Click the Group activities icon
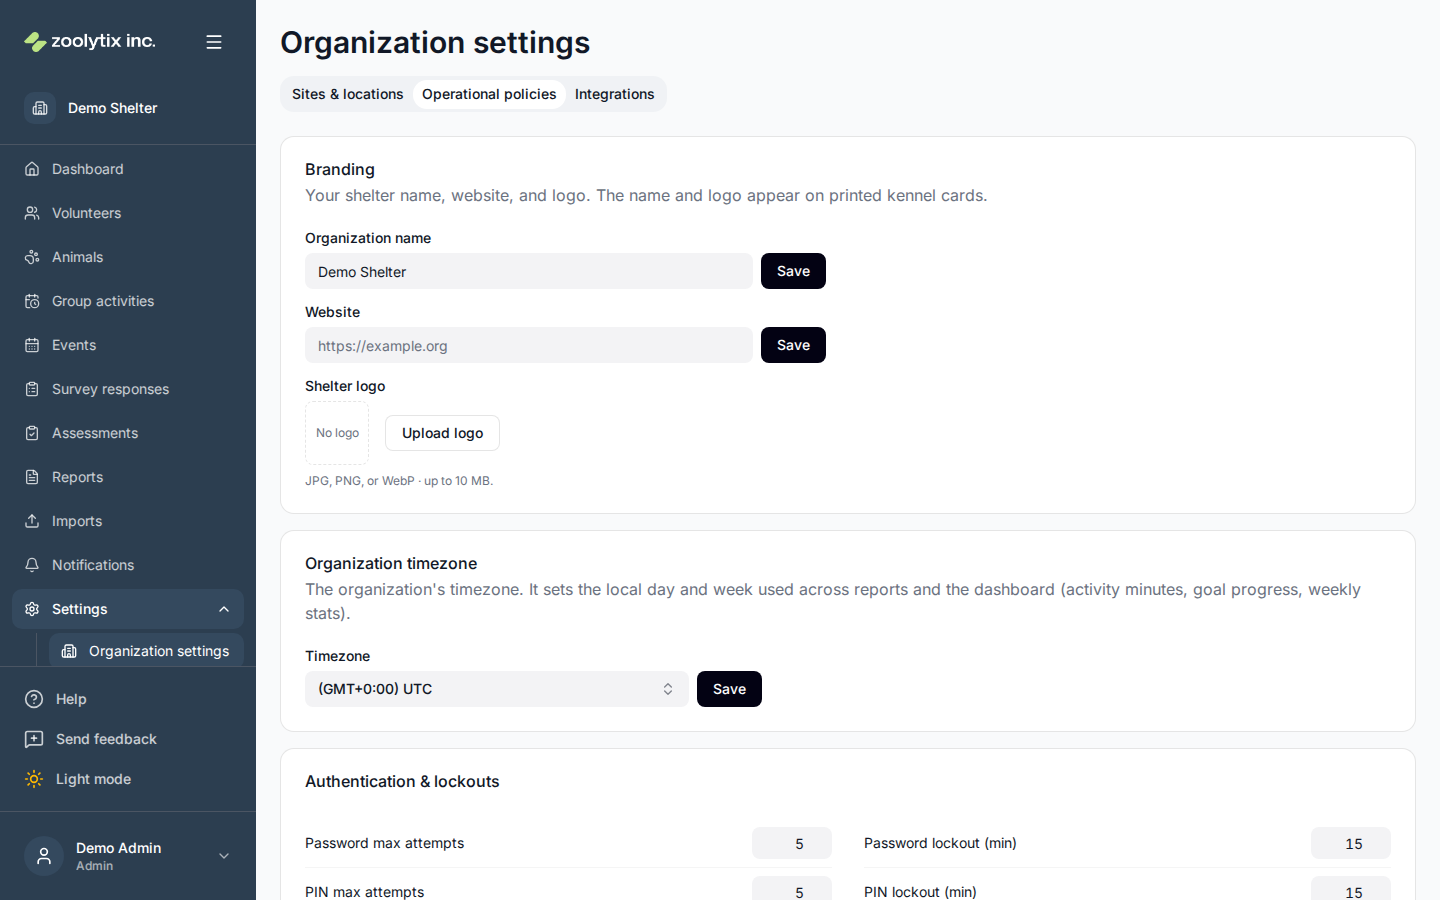 [x=32, y=301]
